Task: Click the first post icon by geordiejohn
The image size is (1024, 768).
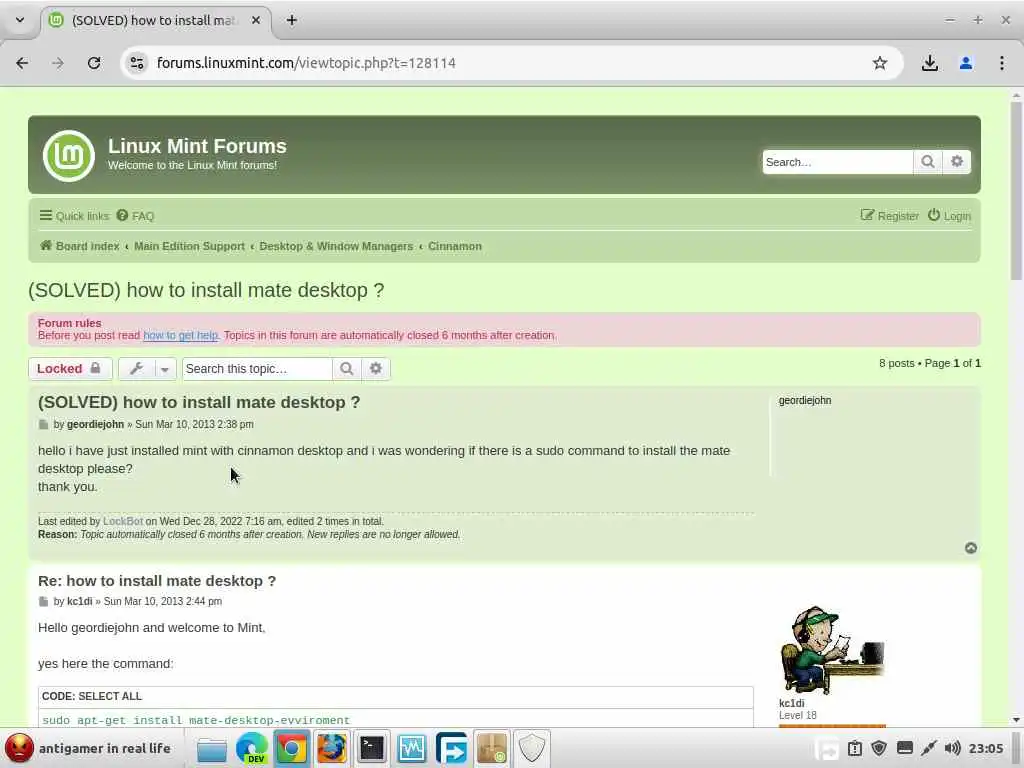Action: click(x=44, y=425)
